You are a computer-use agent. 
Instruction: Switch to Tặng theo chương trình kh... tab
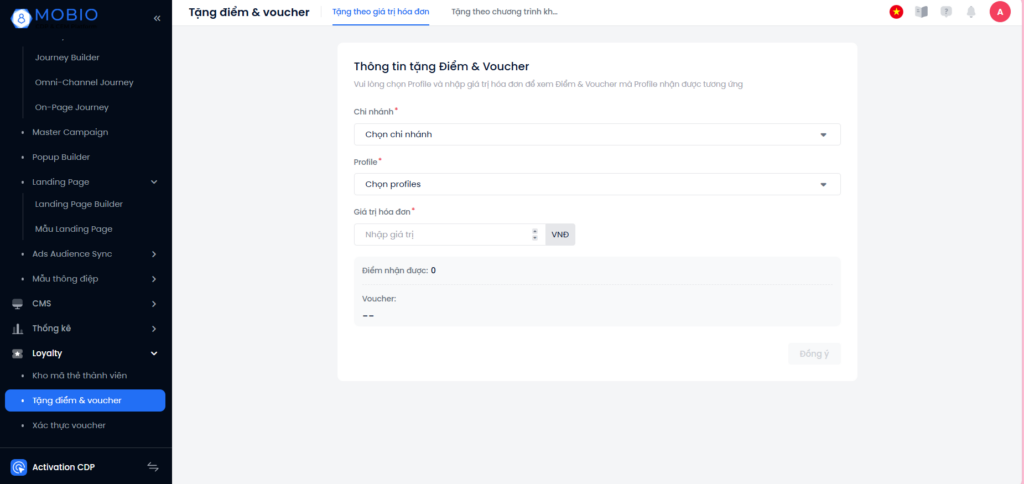(x=504, y=12)
